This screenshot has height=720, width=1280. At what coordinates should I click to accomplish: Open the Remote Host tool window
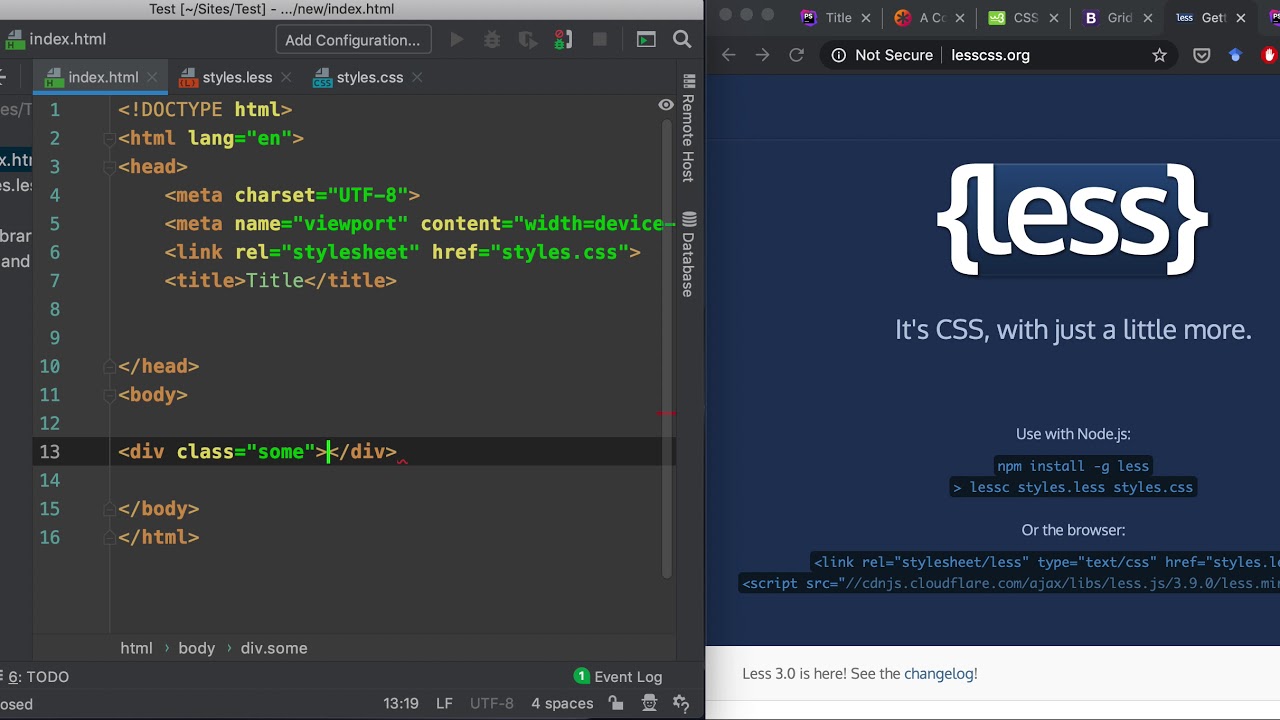click(x=689, y=128)
